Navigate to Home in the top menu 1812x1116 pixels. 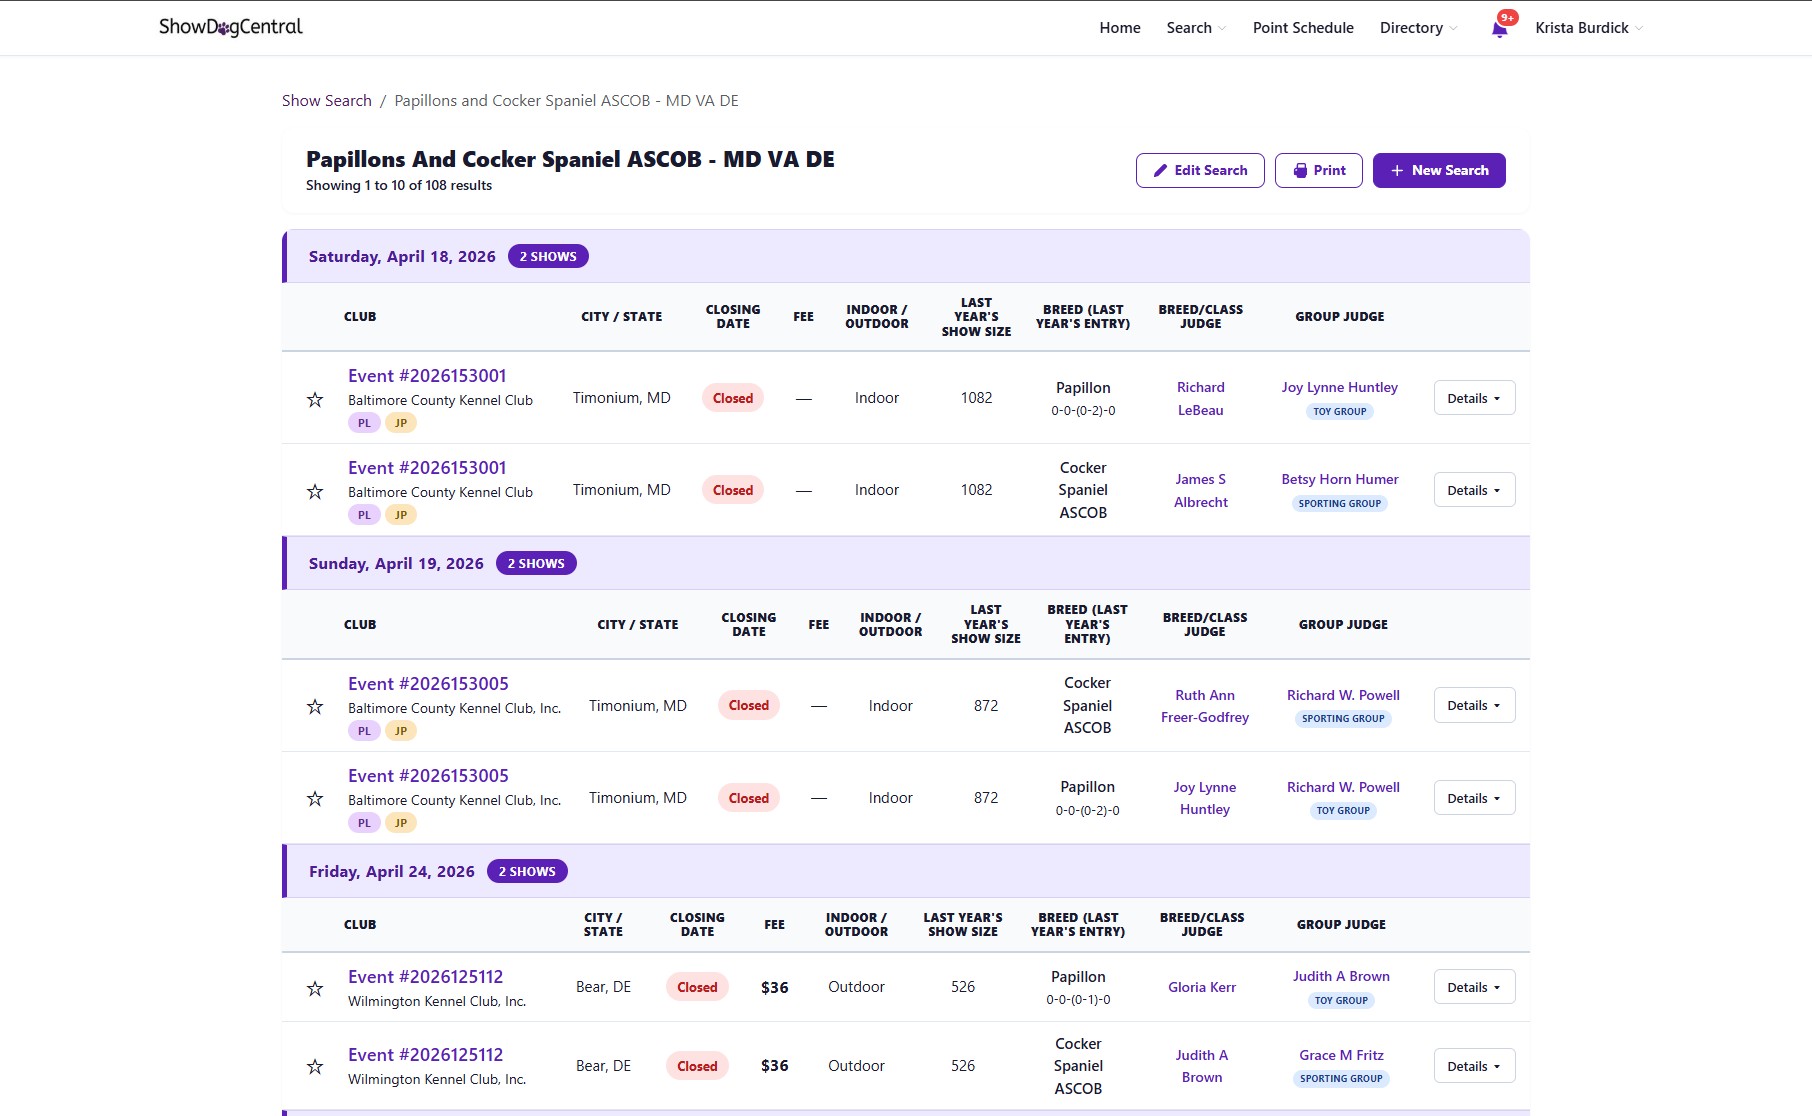[1119, 27]
